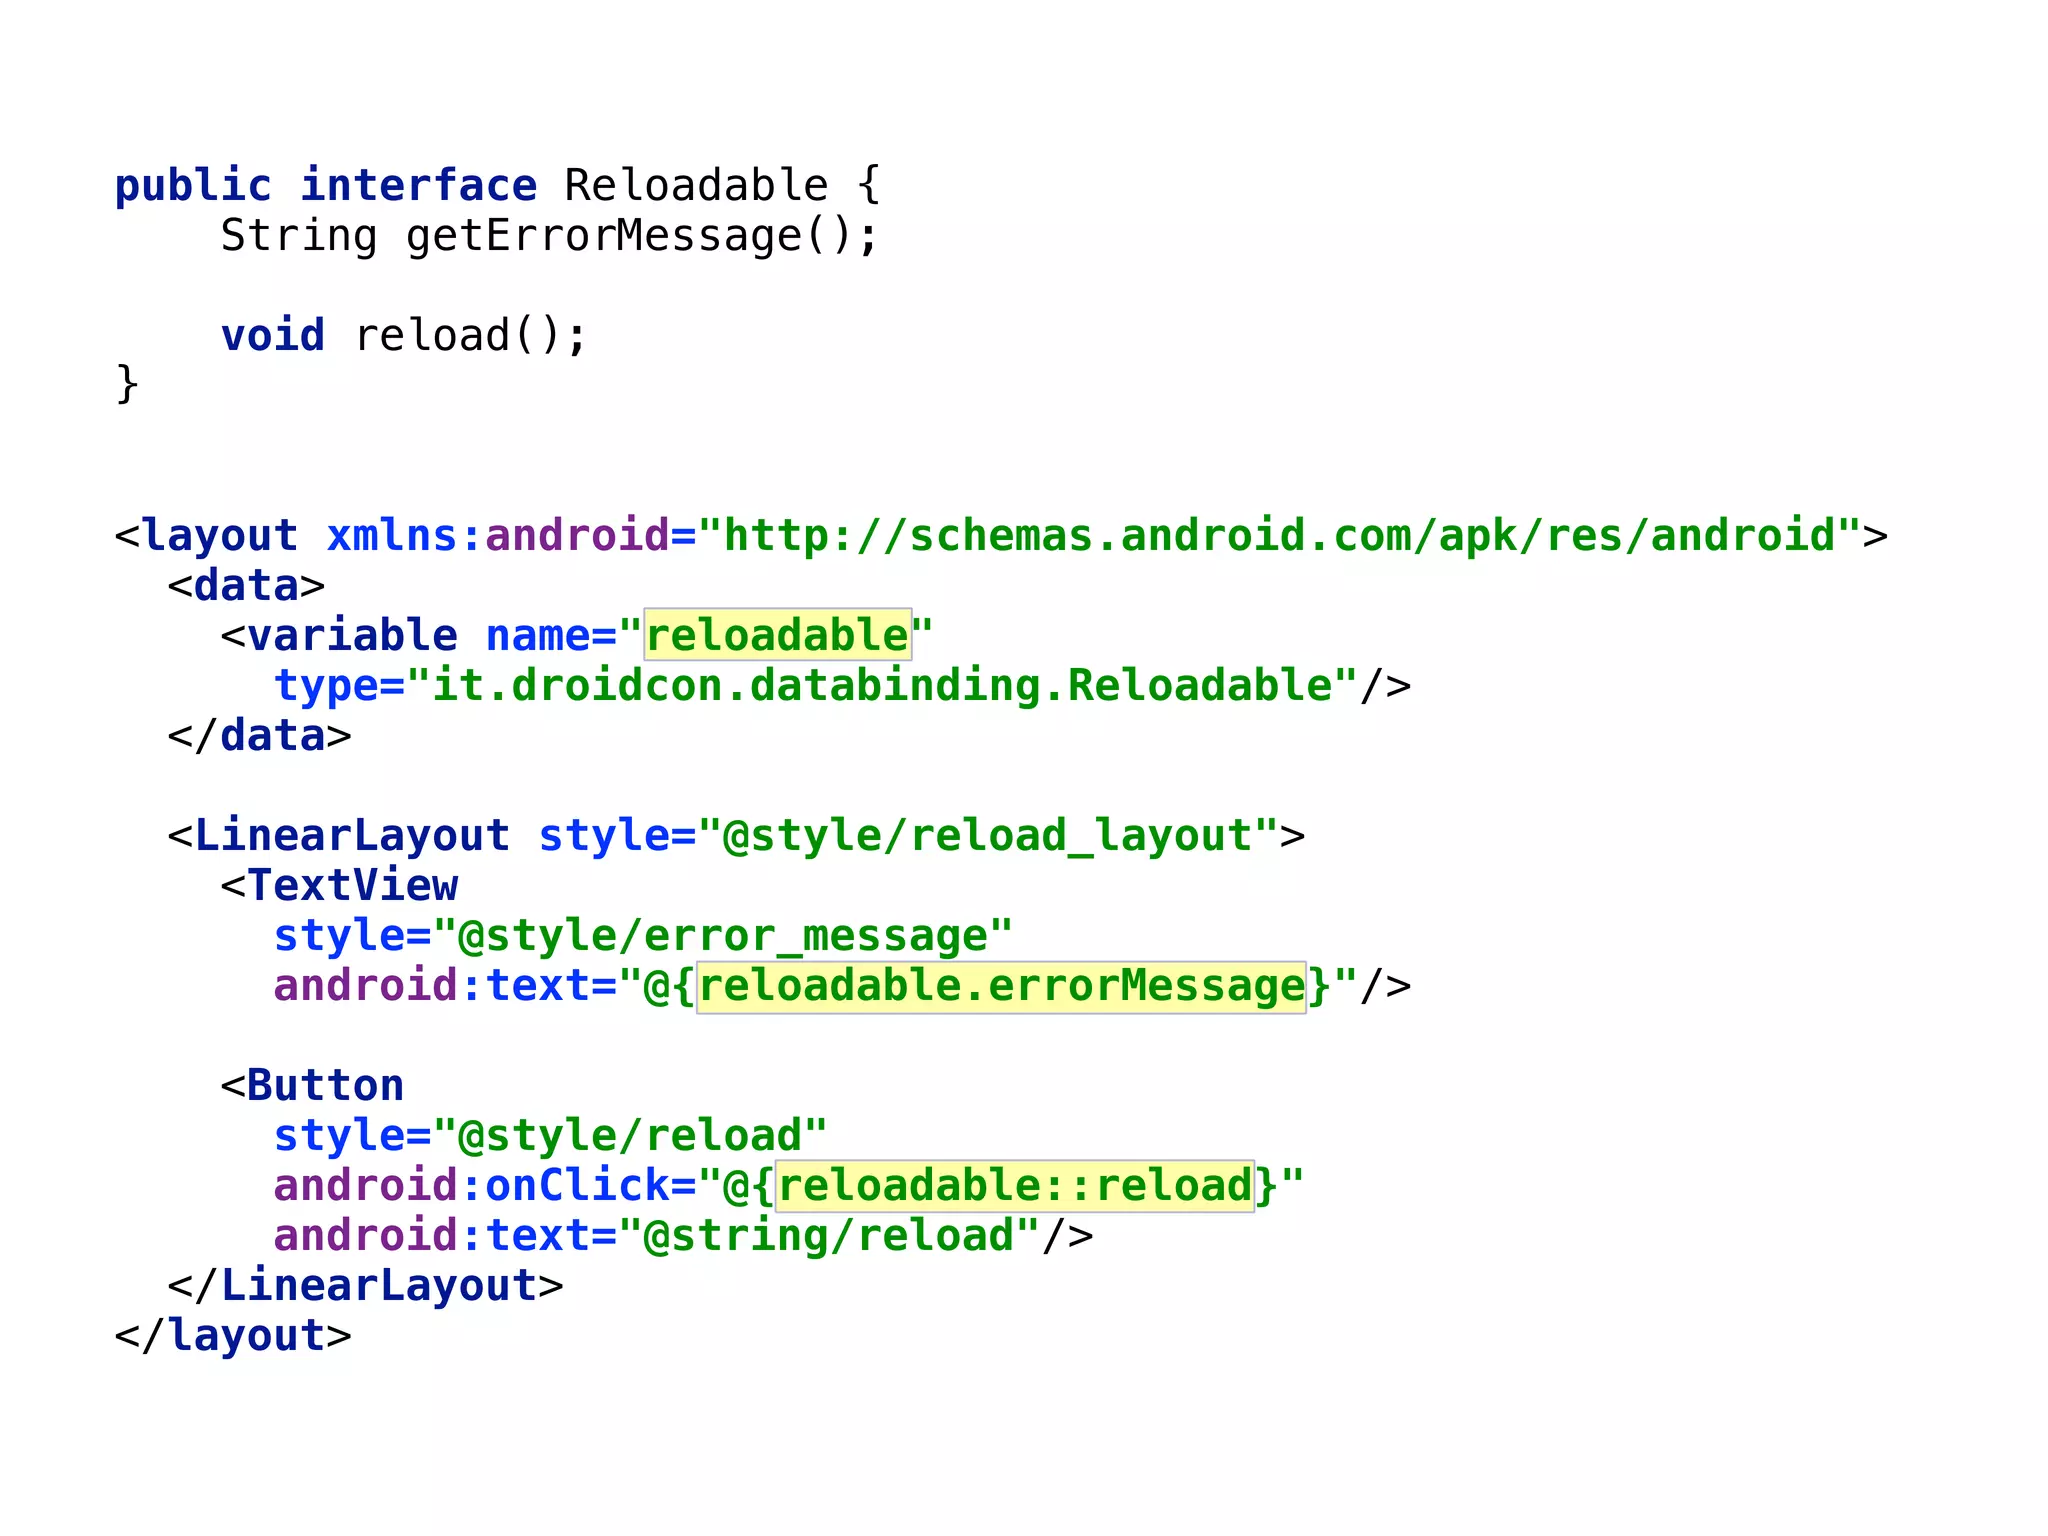The height and width of the screenshot is (1536, 2048).
Task: Click the it.droidcon.databinding.Reloadable type value
Action: [882, 686]
